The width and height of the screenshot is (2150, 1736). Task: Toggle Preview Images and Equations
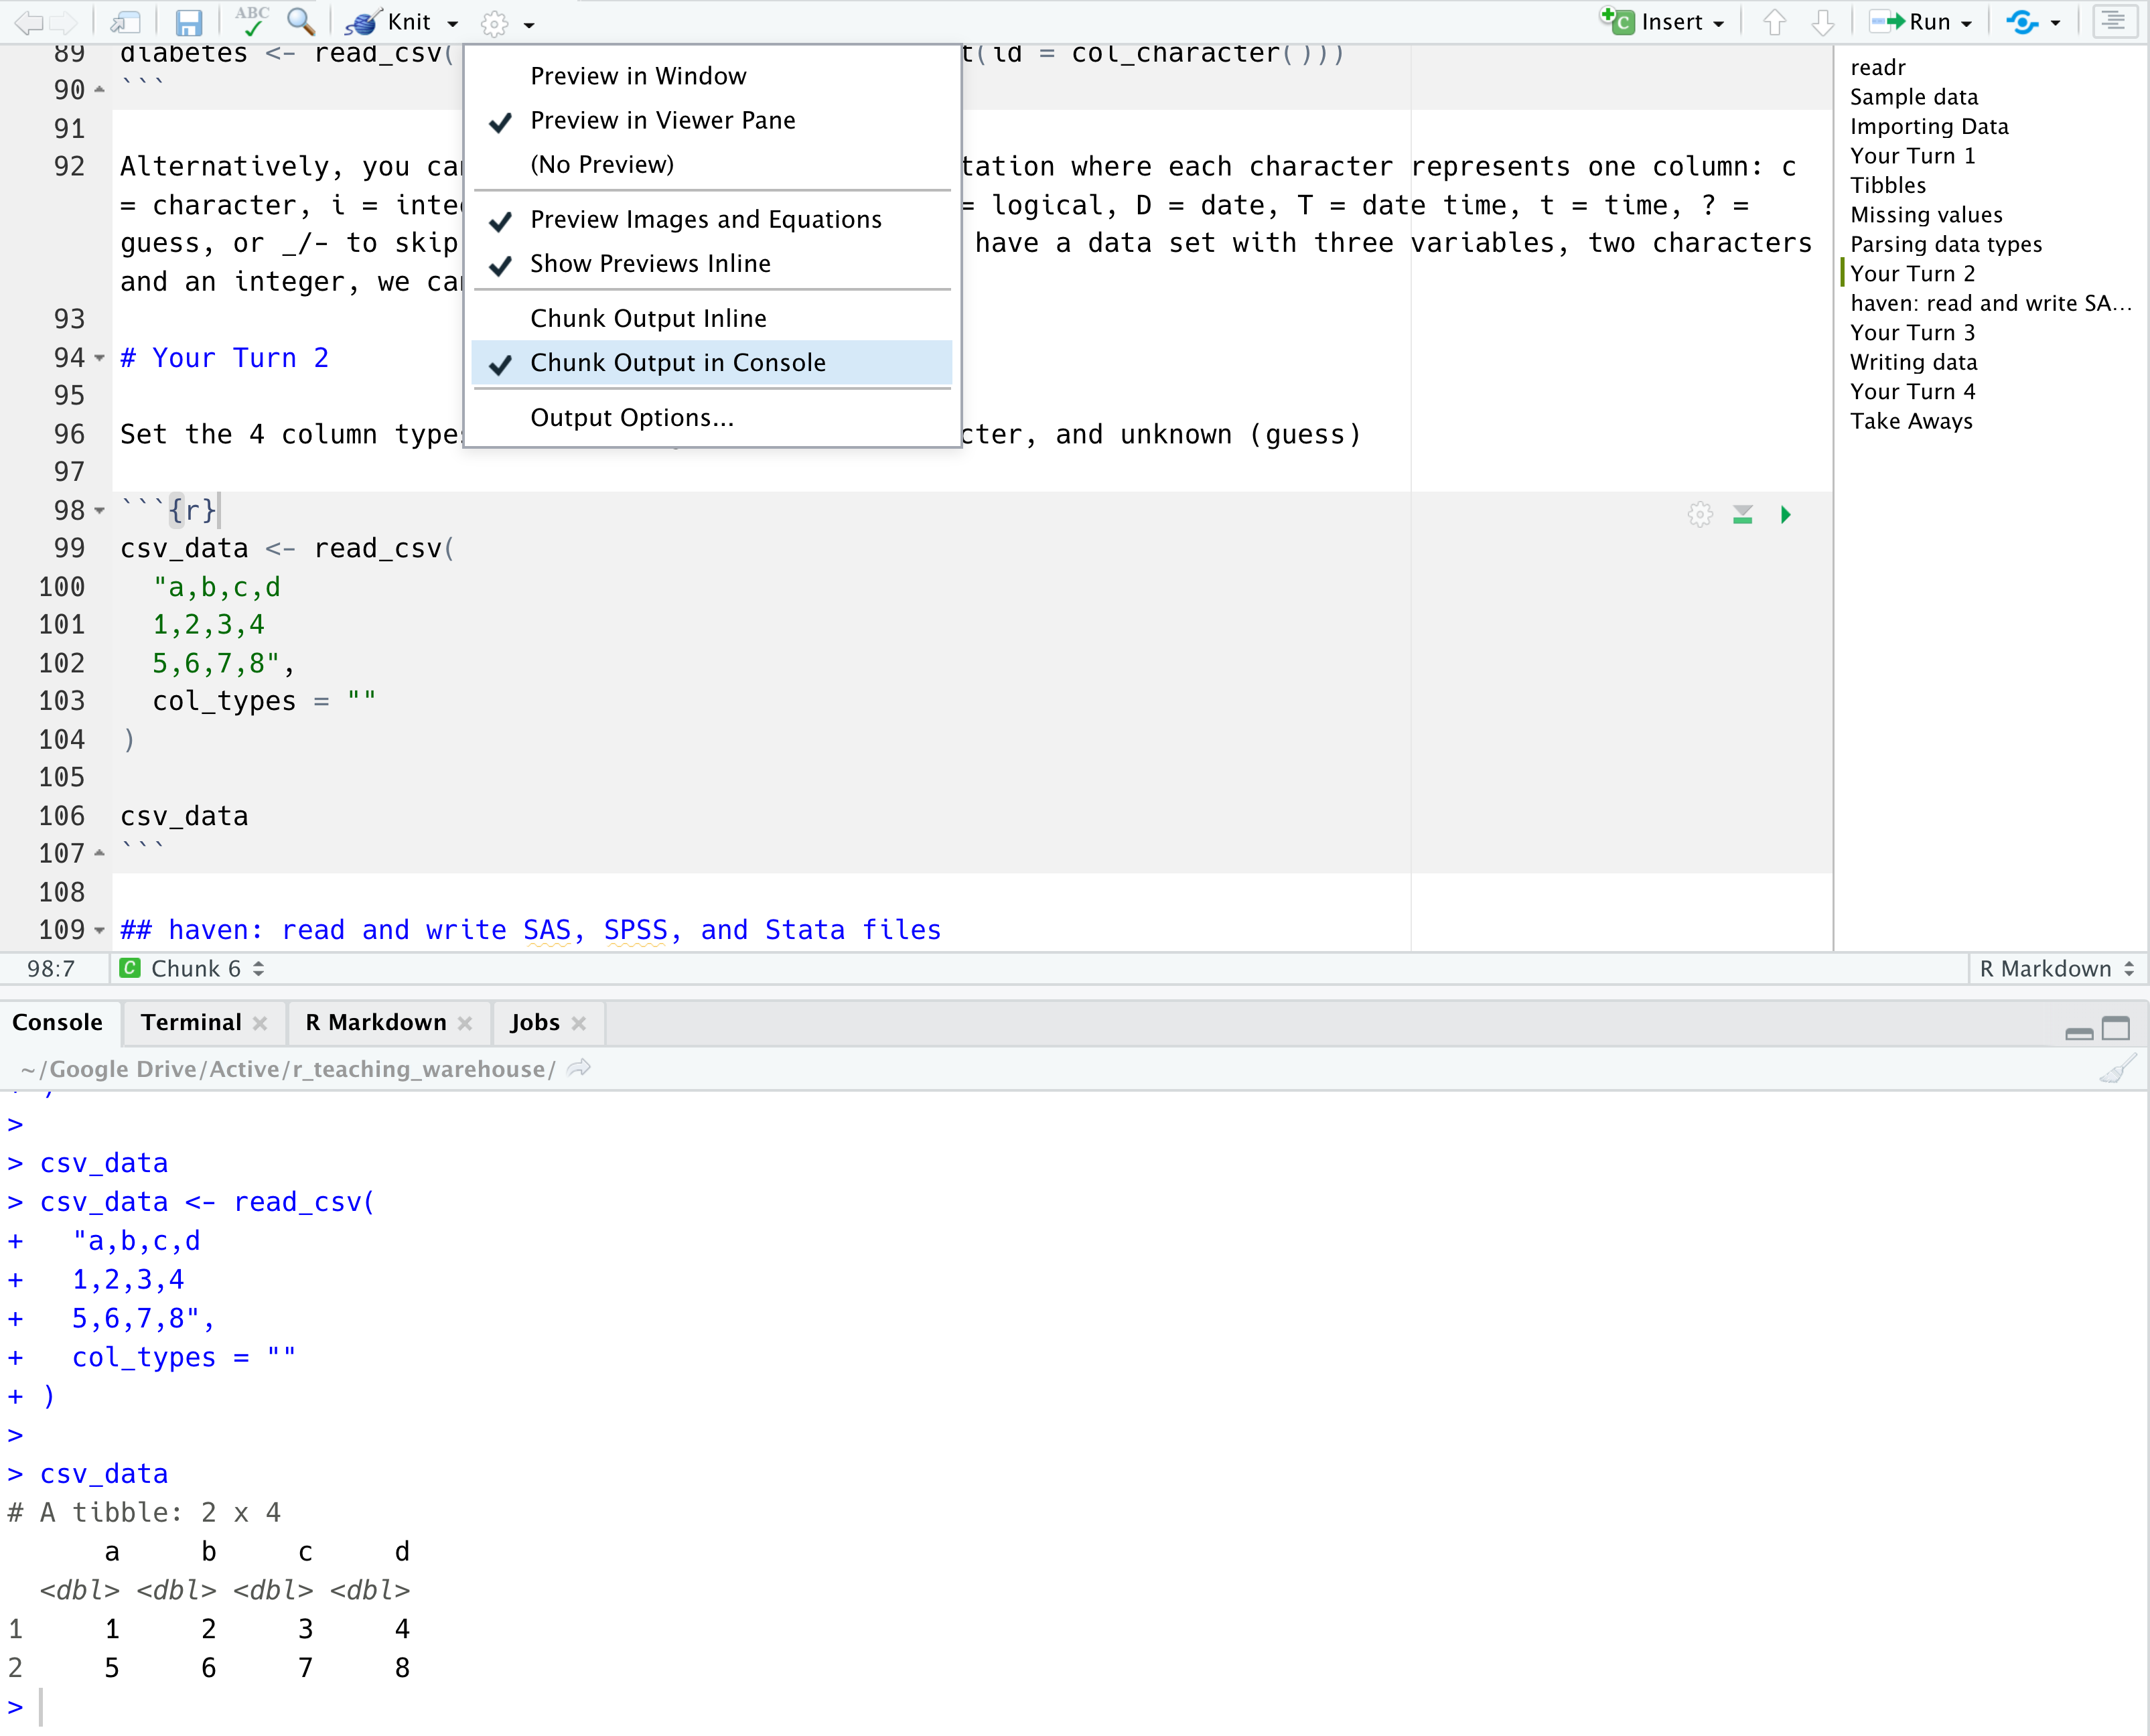pyautogui.click(x=711, y=219)
